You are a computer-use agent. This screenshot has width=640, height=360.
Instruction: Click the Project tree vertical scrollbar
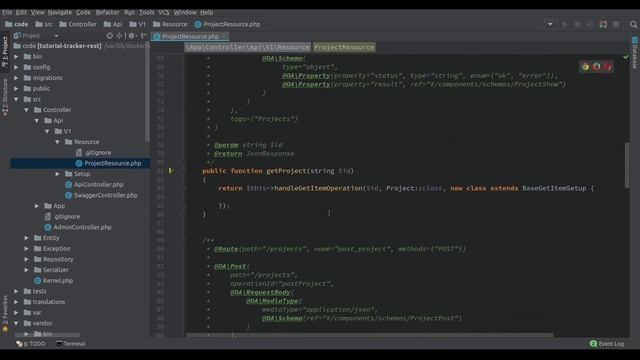click(x=147, y=92)
